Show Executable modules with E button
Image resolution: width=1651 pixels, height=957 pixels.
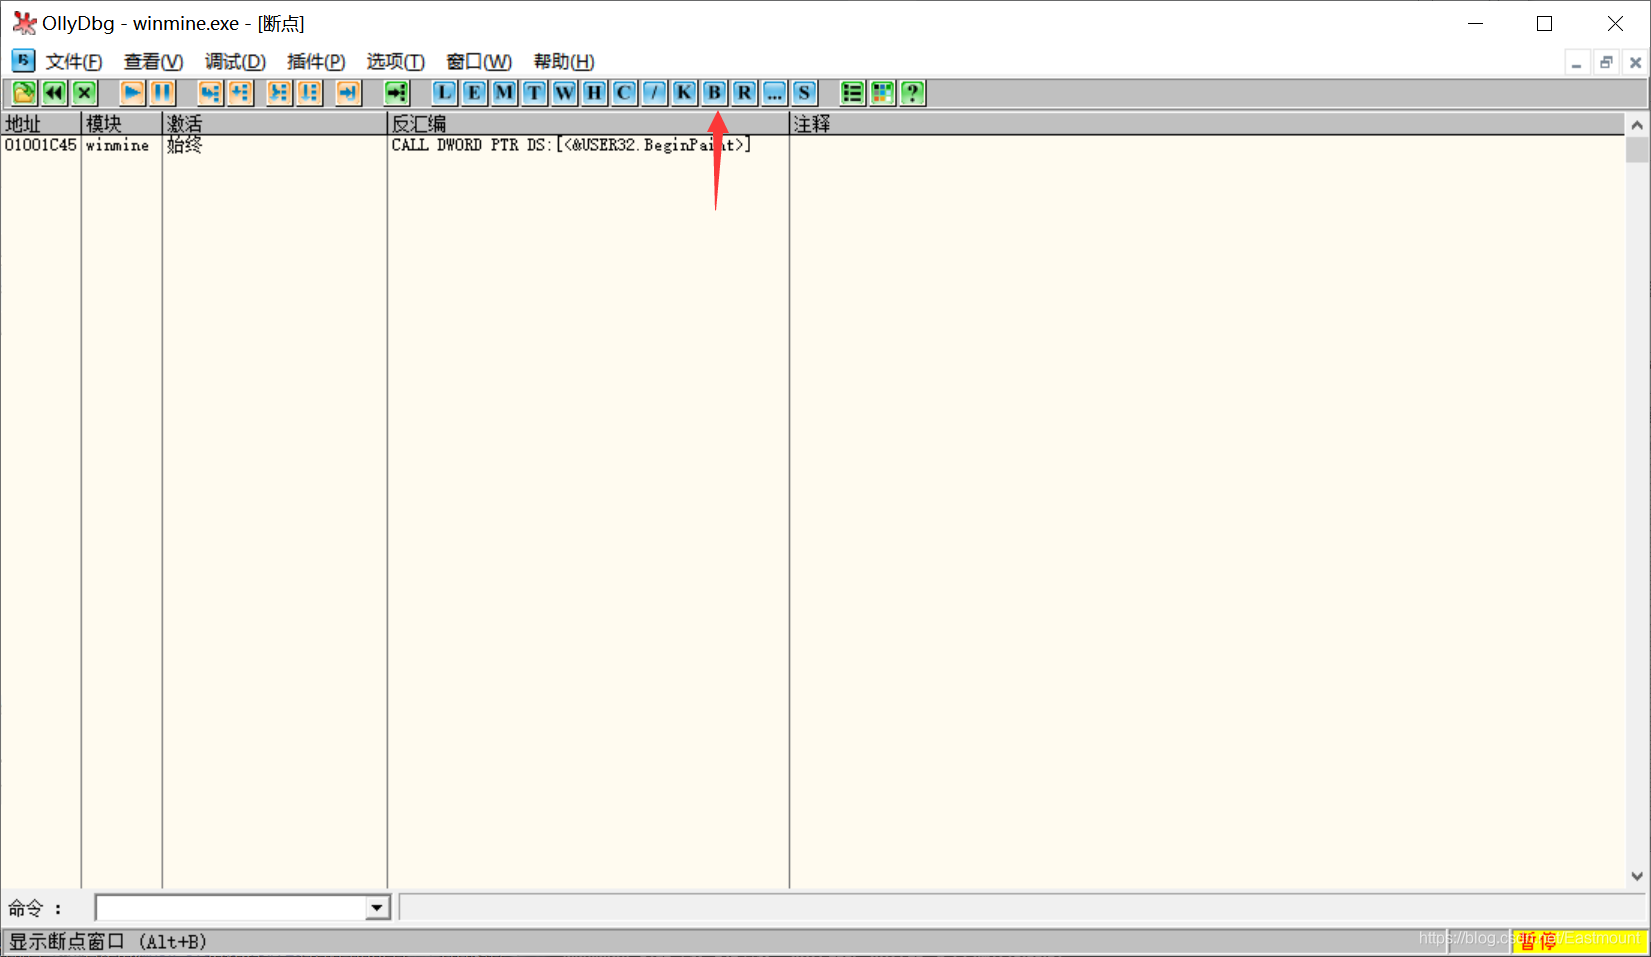click(x=474, y=93)
